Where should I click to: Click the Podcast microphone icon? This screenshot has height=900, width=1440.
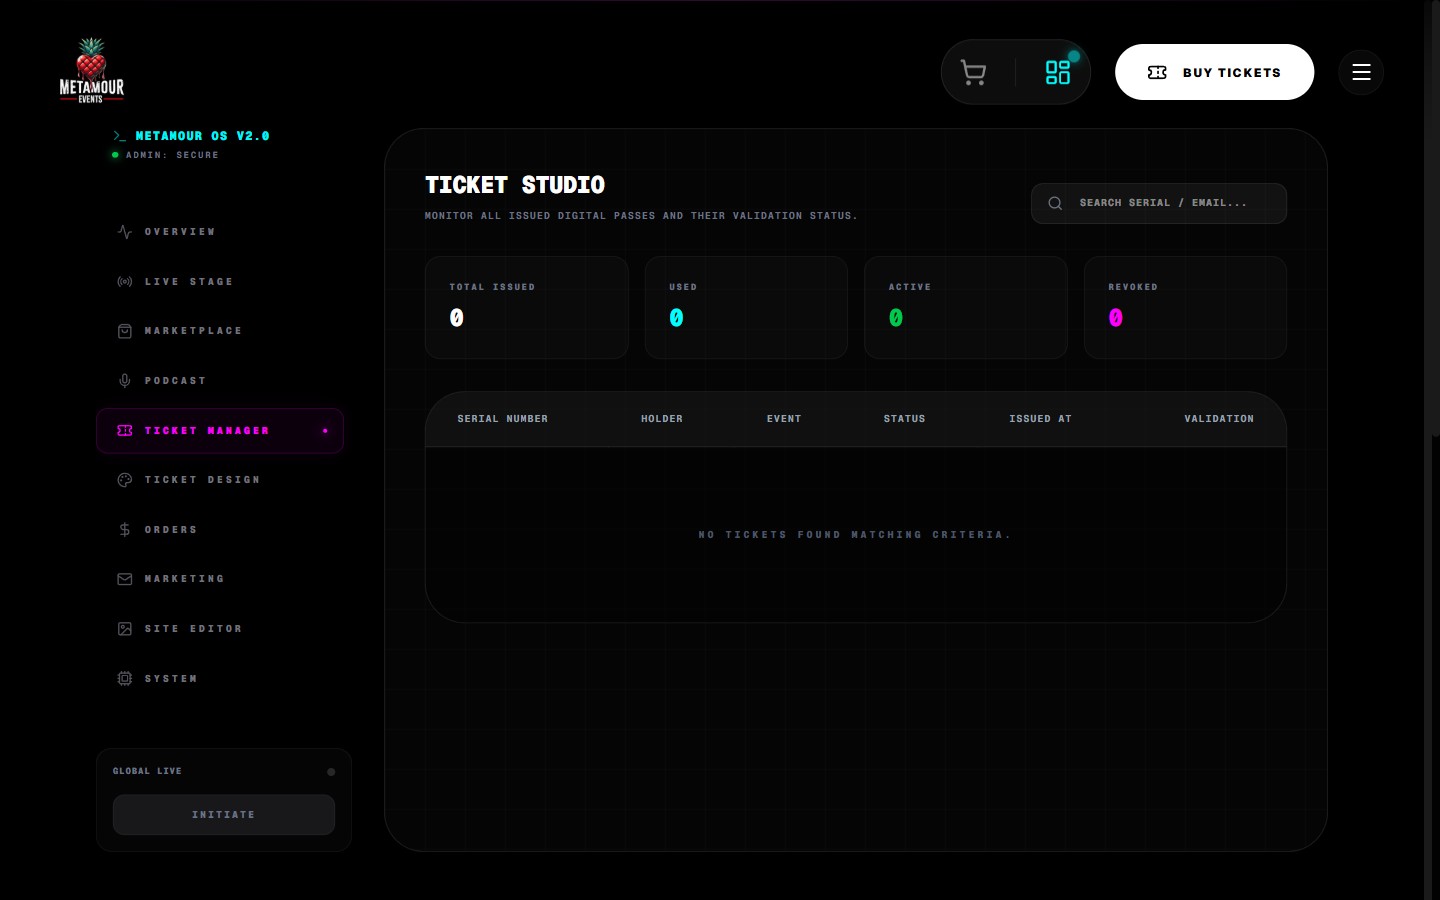pyautogui.click(x=125, y=381)
